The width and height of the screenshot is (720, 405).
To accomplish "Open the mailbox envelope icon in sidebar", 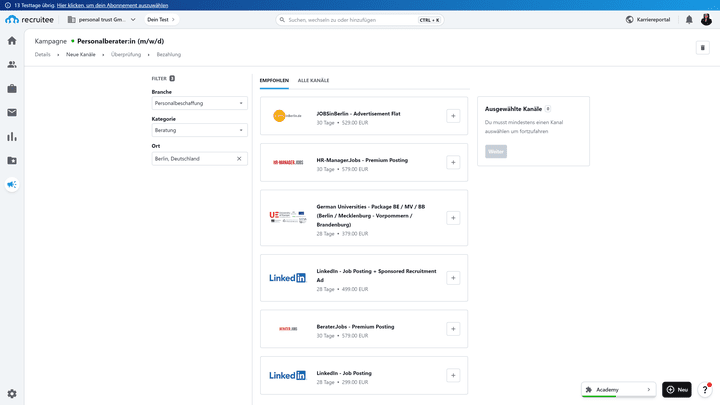I will 12,112.
